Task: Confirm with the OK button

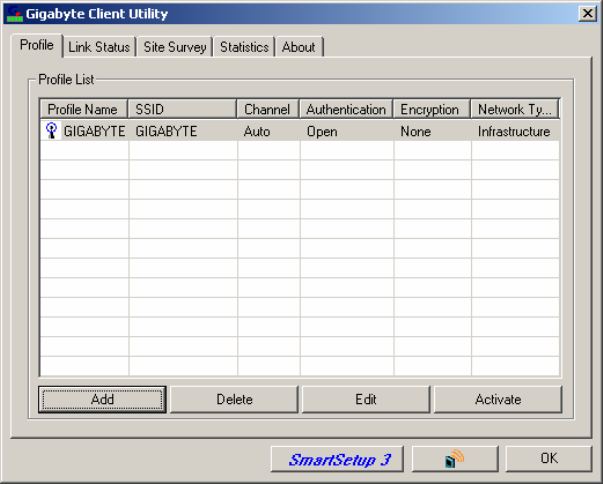Action: tap(549, 458)
